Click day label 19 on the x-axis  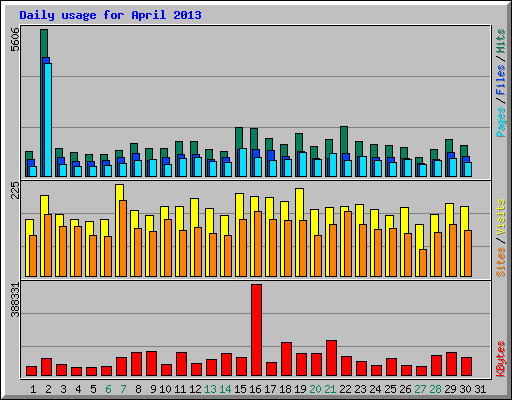coord(300,389)
